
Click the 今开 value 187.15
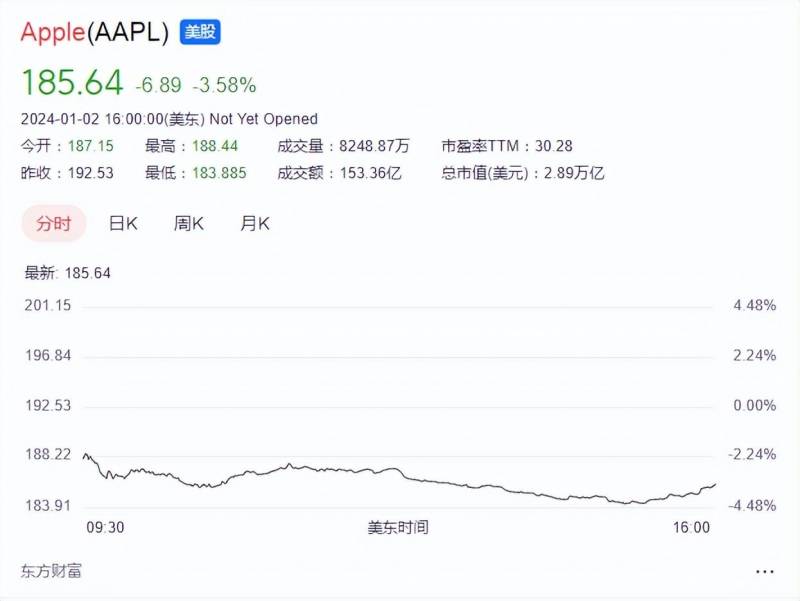click(91, 146)
